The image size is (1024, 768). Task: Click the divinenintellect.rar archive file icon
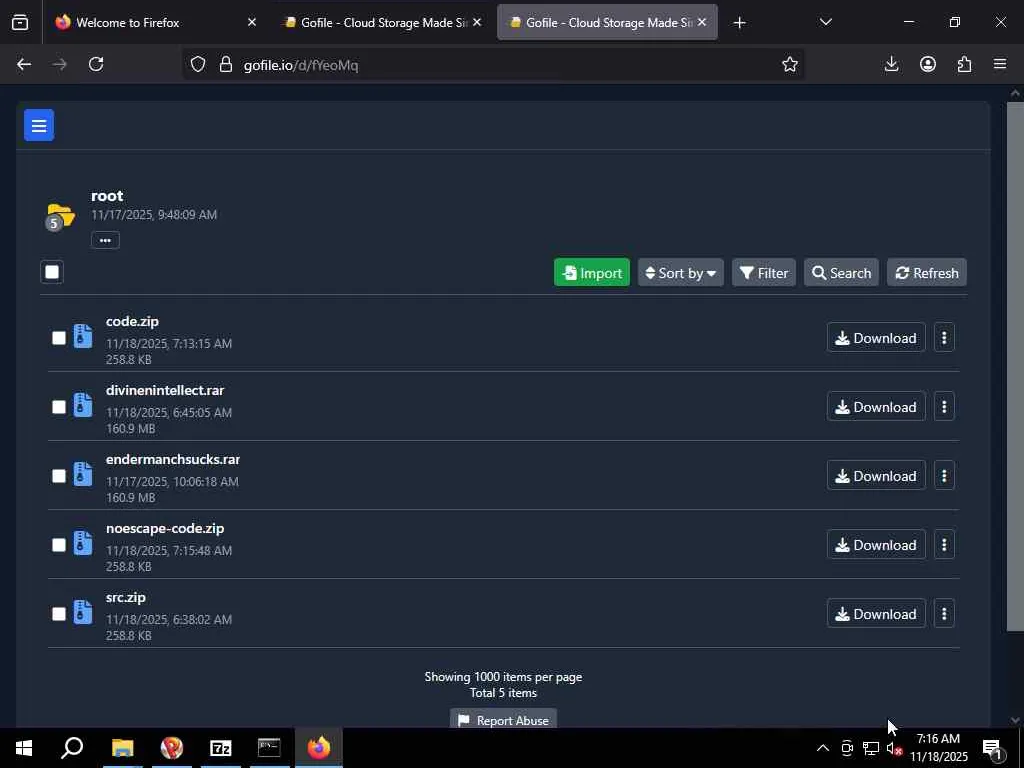point(82,405)
